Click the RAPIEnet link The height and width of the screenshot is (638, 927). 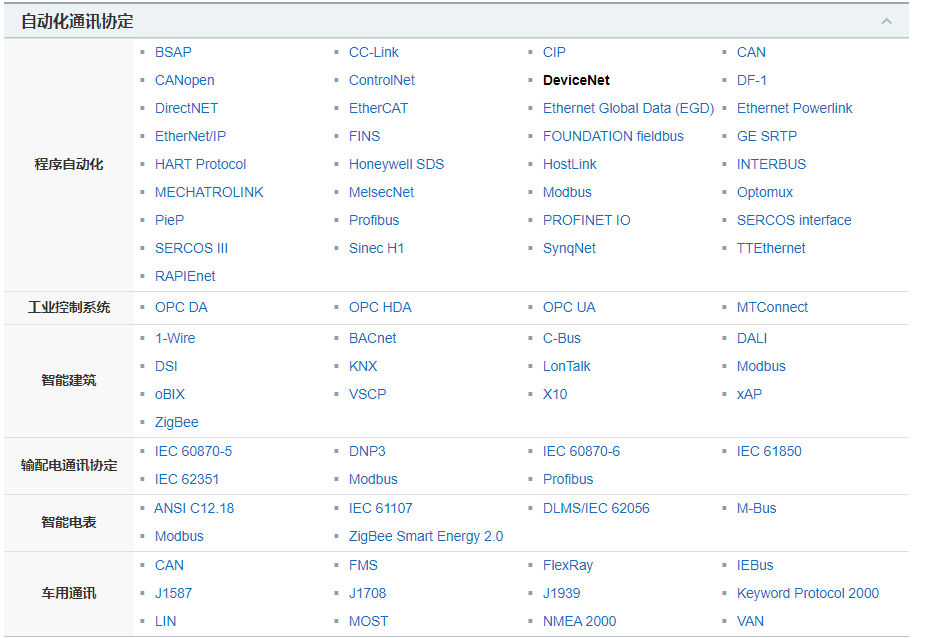click(x=185, y=276)
